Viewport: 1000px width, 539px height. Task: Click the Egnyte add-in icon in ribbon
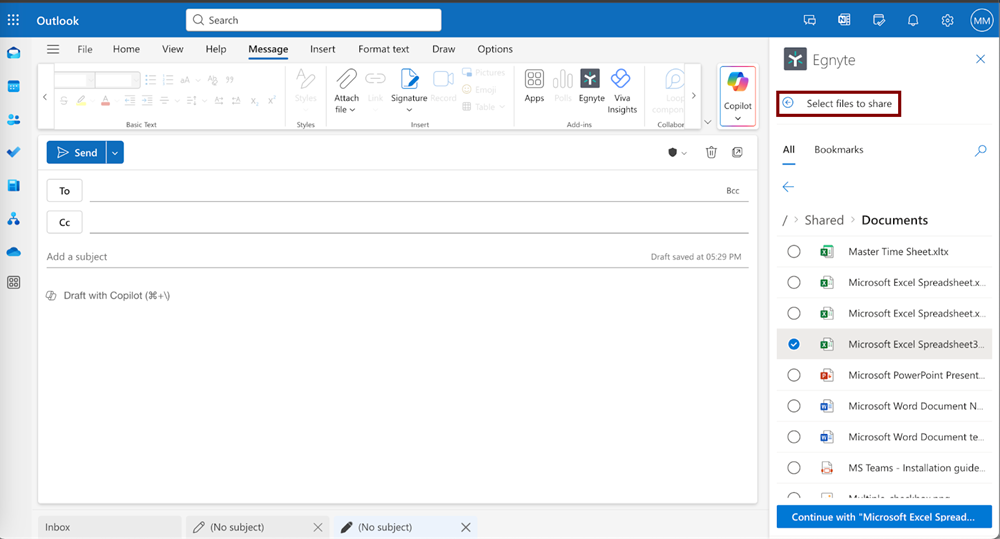point(591,86)
